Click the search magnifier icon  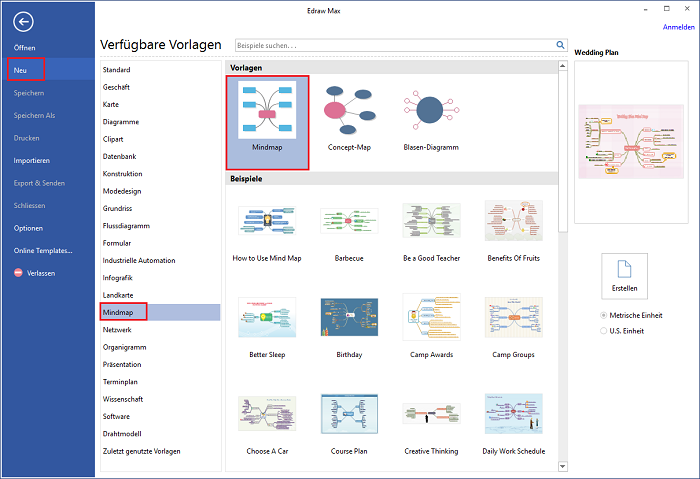(560, 45)
